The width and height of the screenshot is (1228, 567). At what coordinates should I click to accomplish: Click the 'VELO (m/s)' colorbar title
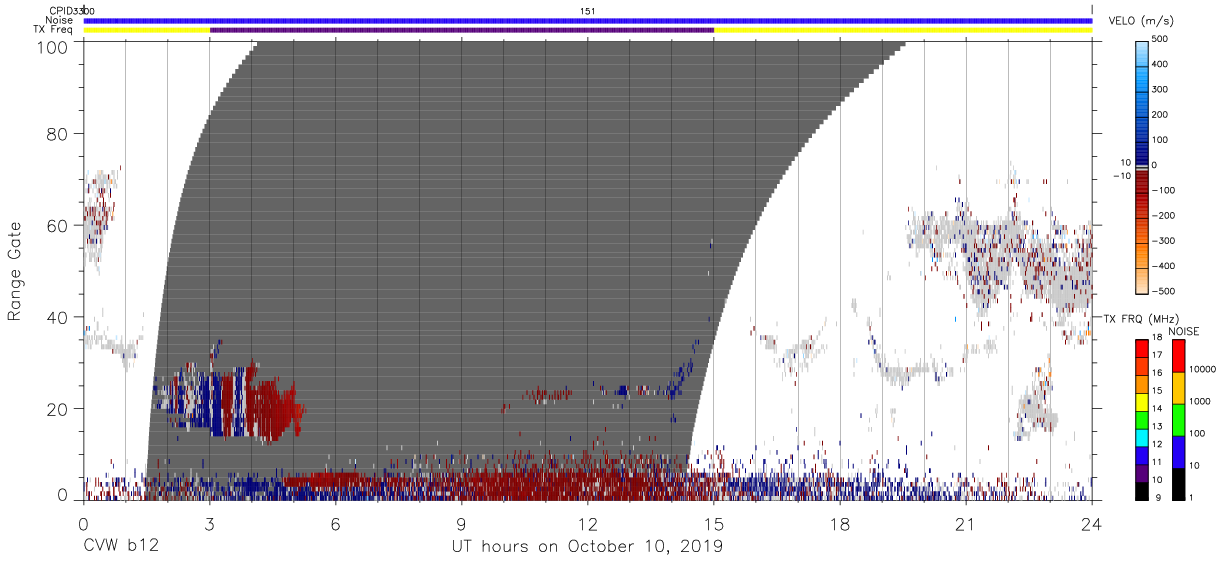tap(1142, 21)
